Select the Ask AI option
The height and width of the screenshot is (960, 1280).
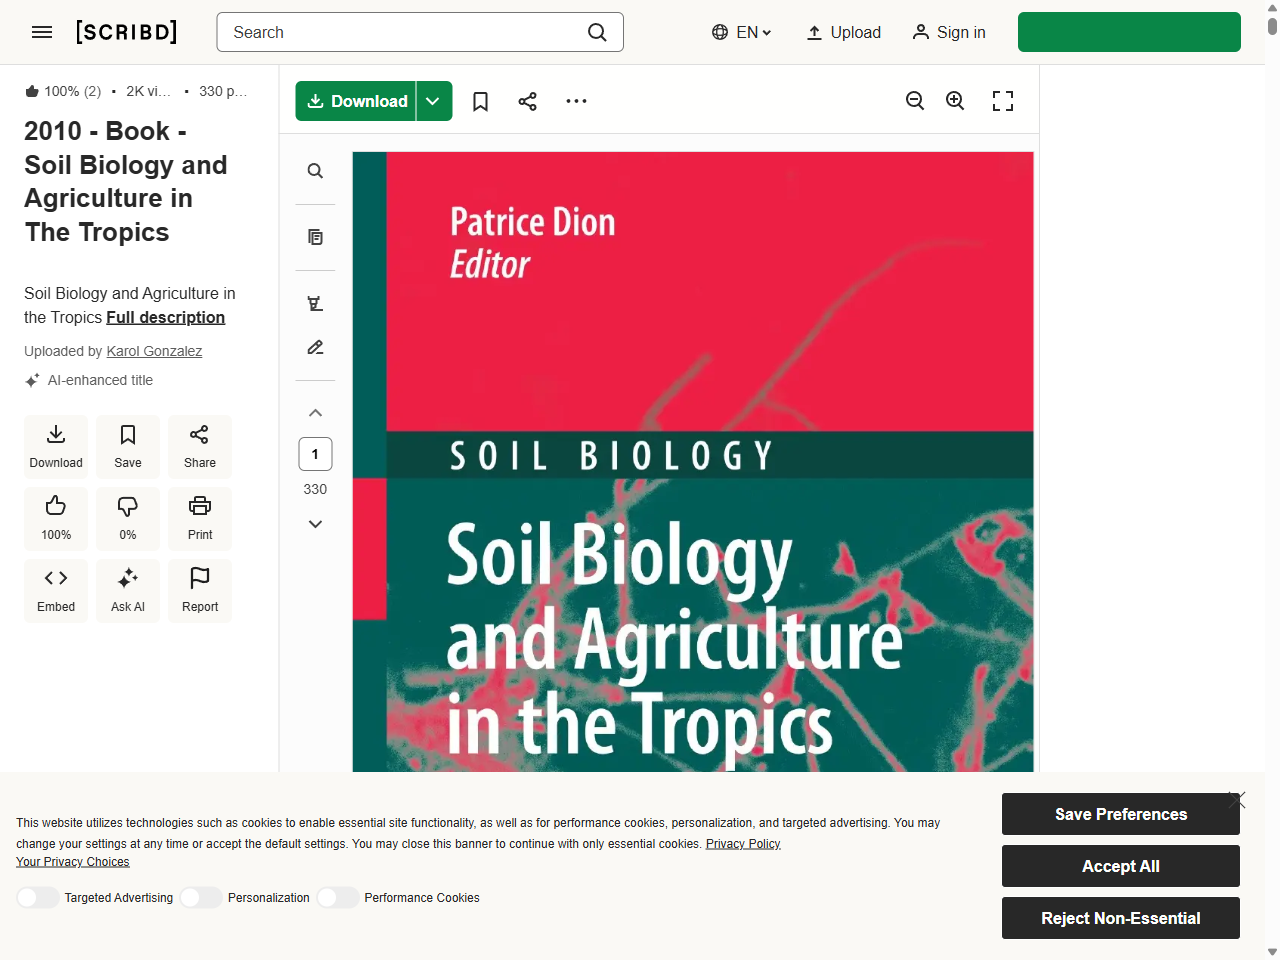pyautogui.click(x=128, y=590)
